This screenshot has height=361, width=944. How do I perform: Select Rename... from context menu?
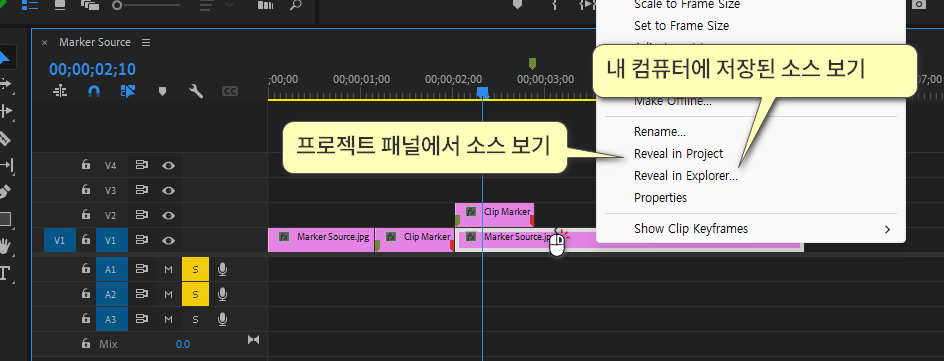pos(660,132)
